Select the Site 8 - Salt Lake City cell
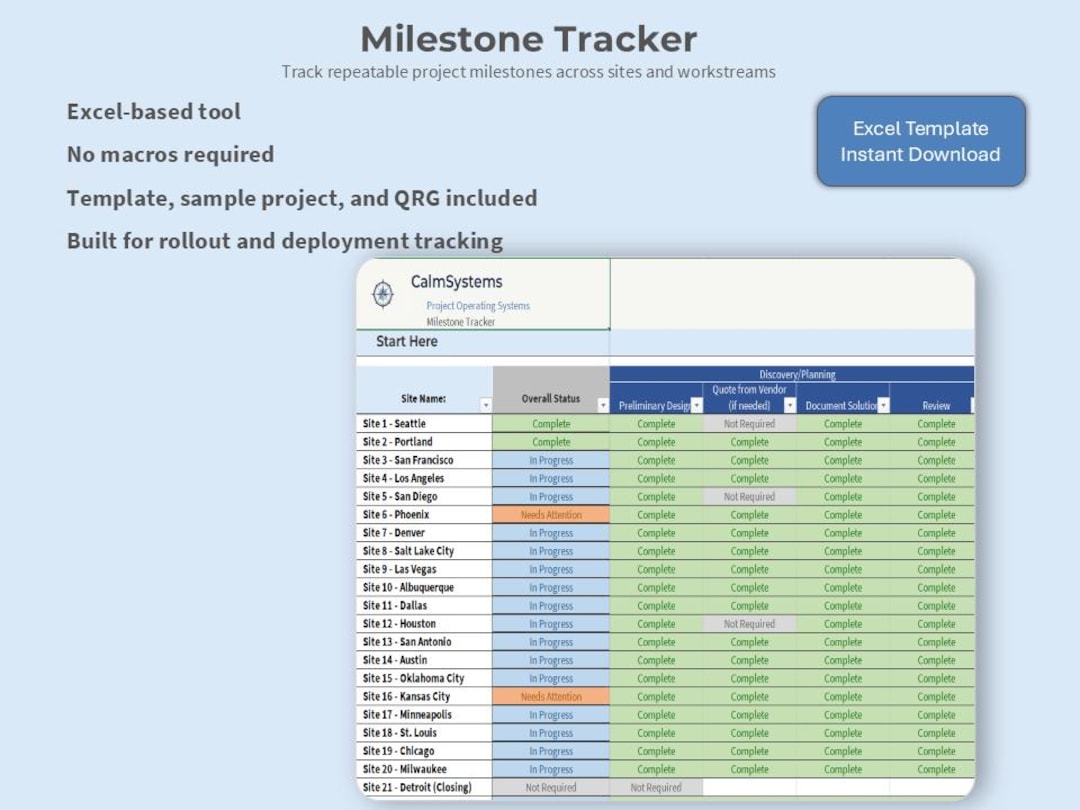 click(x=424, y=551)
